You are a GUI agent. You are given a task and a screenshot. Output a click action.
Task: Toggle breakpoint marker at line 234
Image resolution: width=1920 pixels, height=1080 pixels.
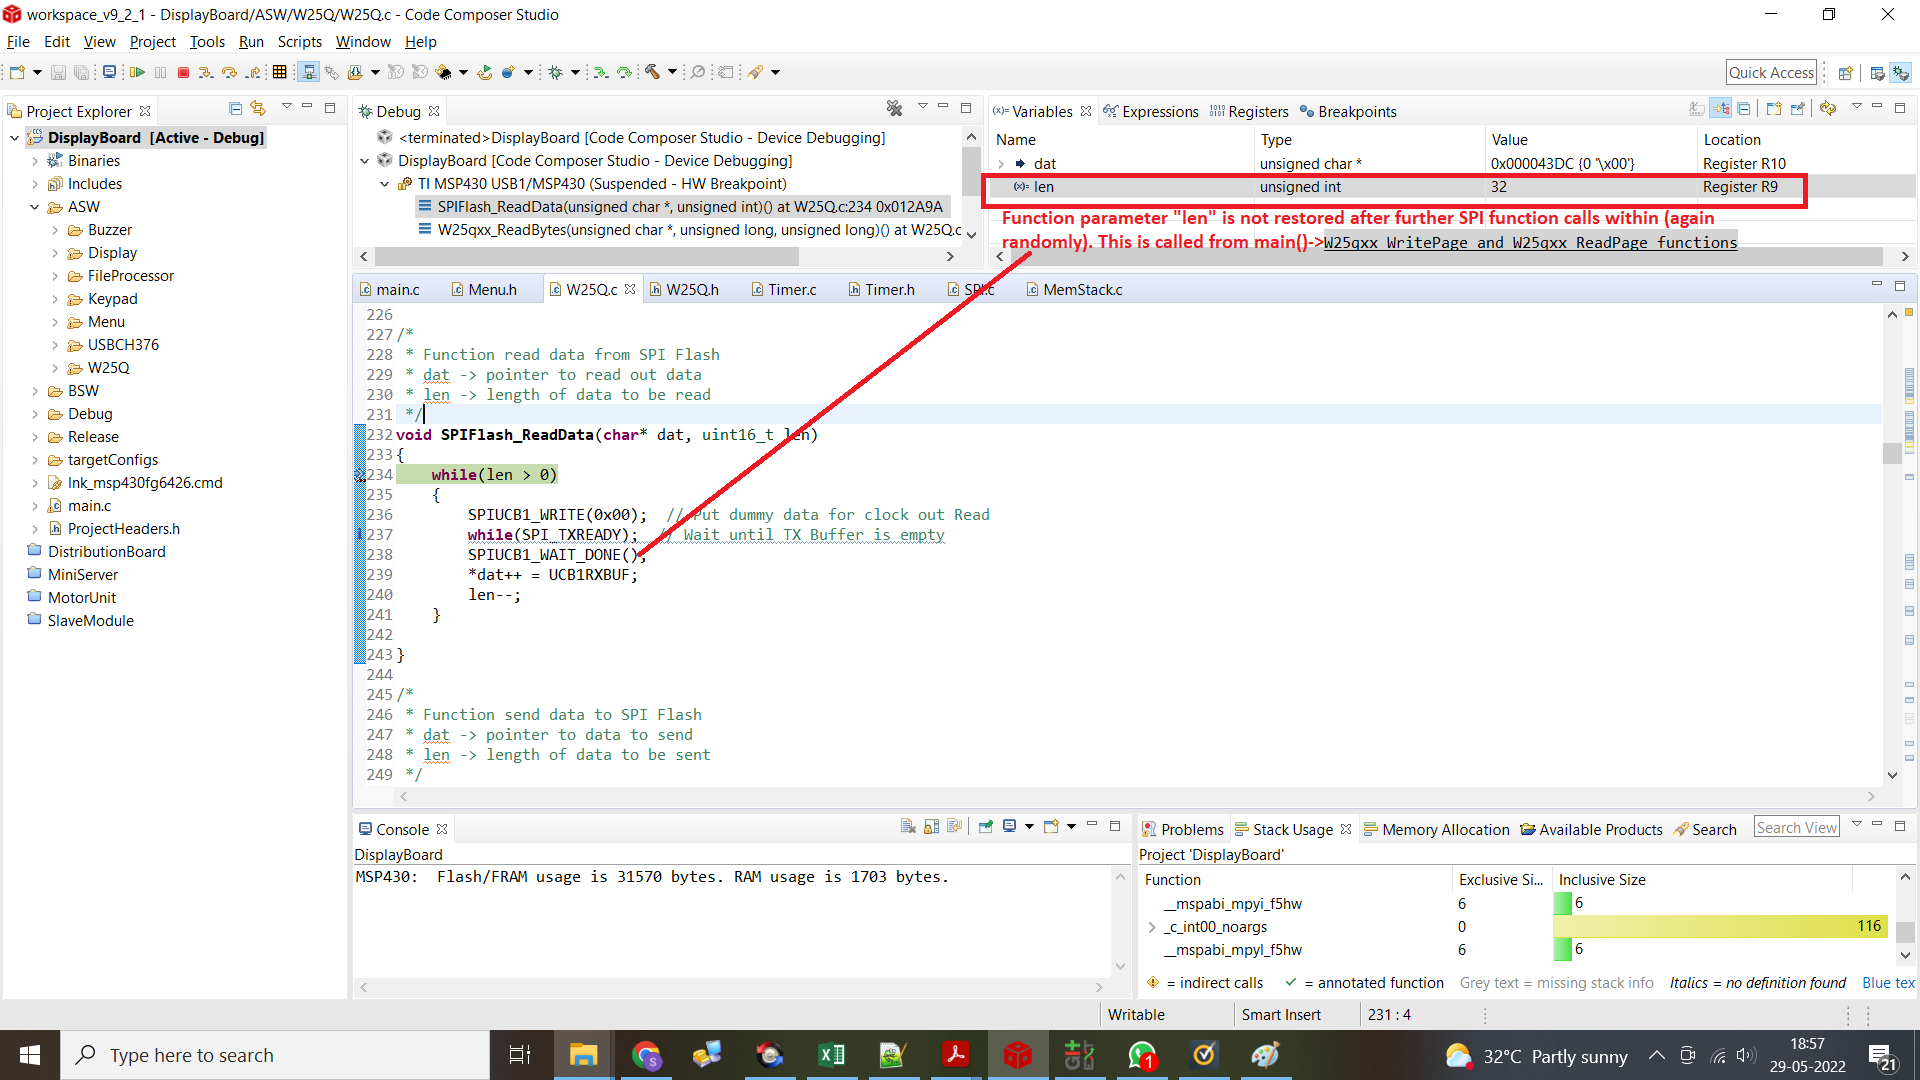click(360, 475)
